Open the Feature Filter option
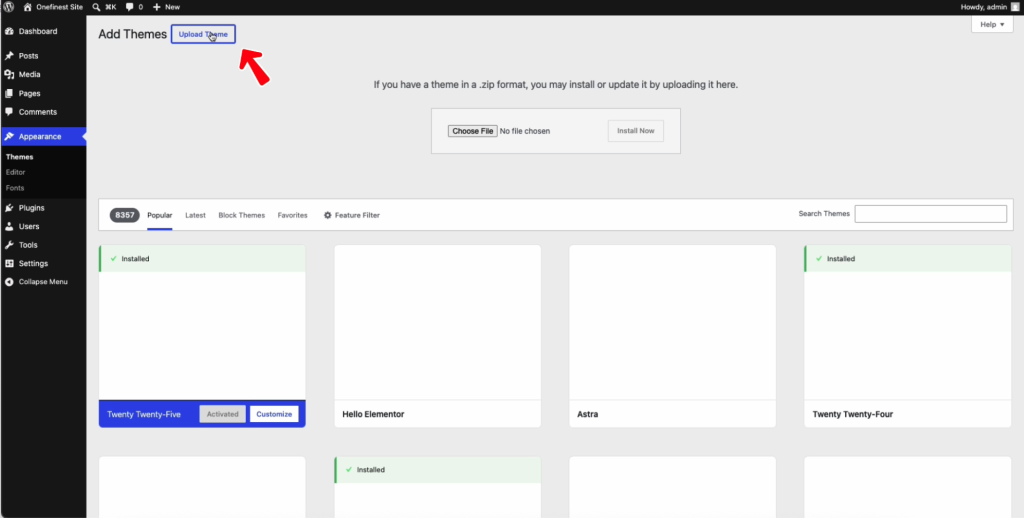Screen dimensions: 1024x518 coord(351,215)
